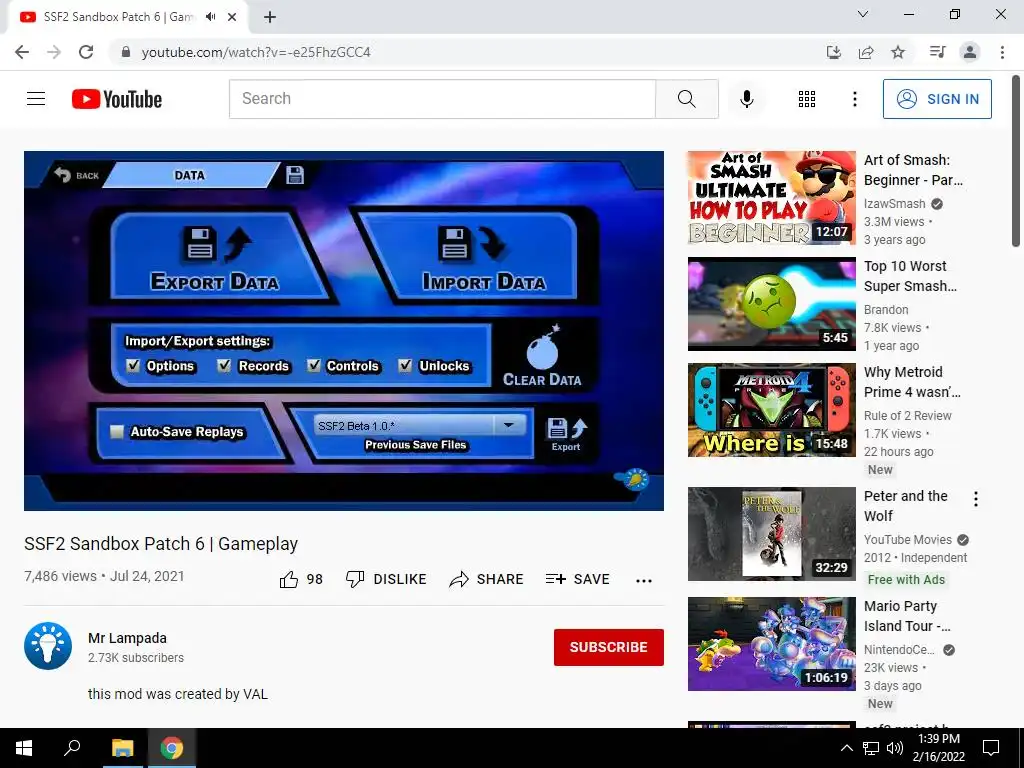The image size is (1024, 768).
Task: Open the Chrome profile avatar
Action: [970, 52]
